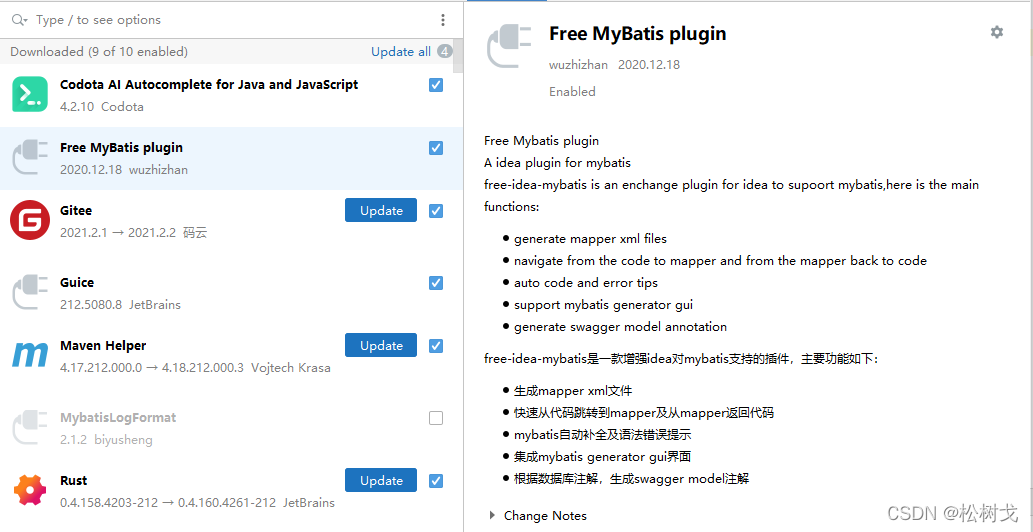The width and height of the screenshot is (1033, 532).
Task: Click the Enabled status label
Action: point(572,92)
